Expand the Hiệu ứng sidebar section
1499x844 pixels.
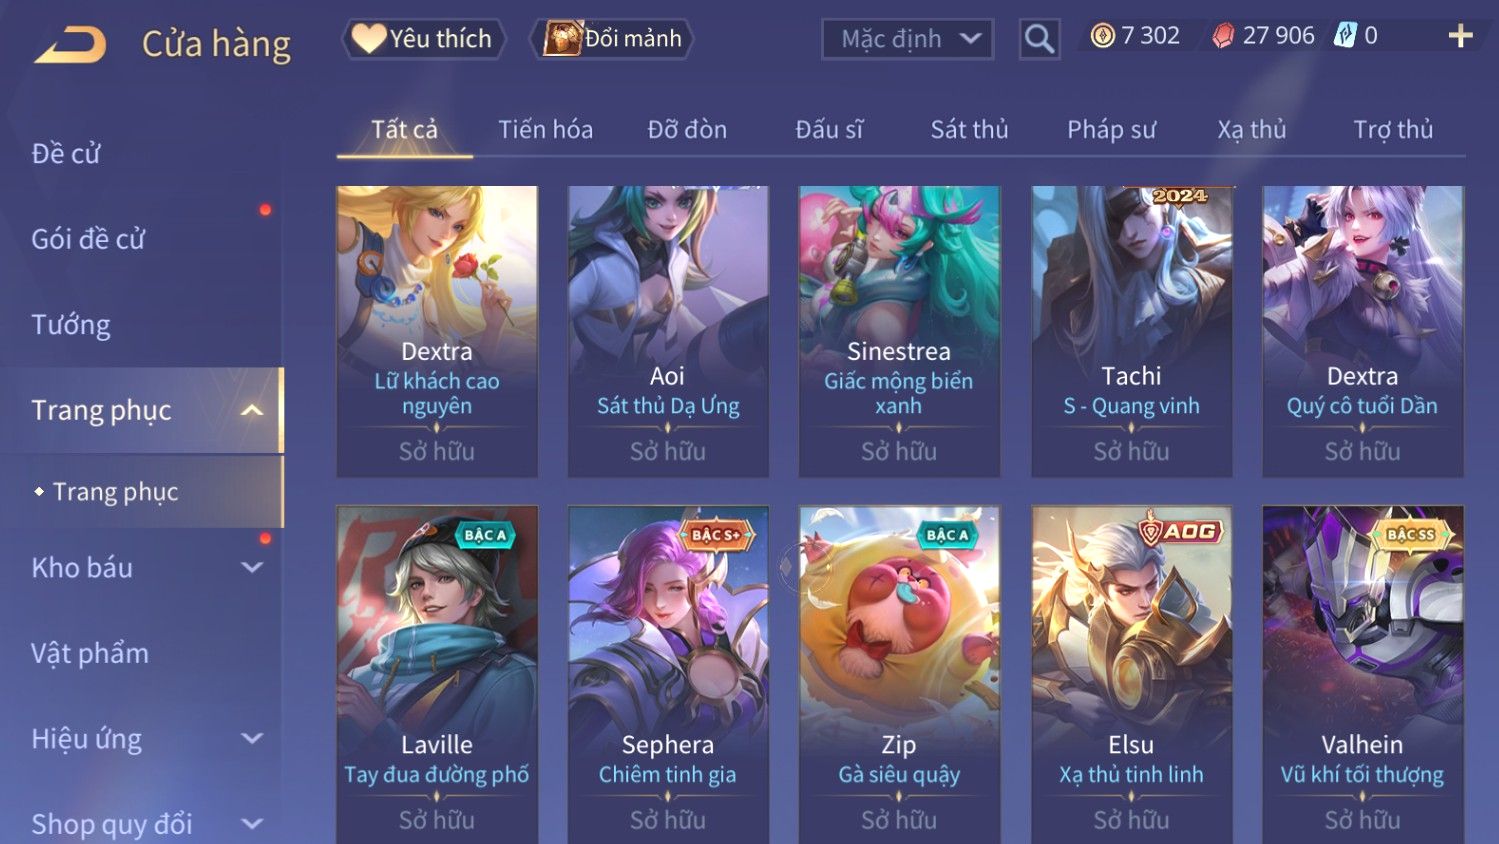tap(252, 738)
